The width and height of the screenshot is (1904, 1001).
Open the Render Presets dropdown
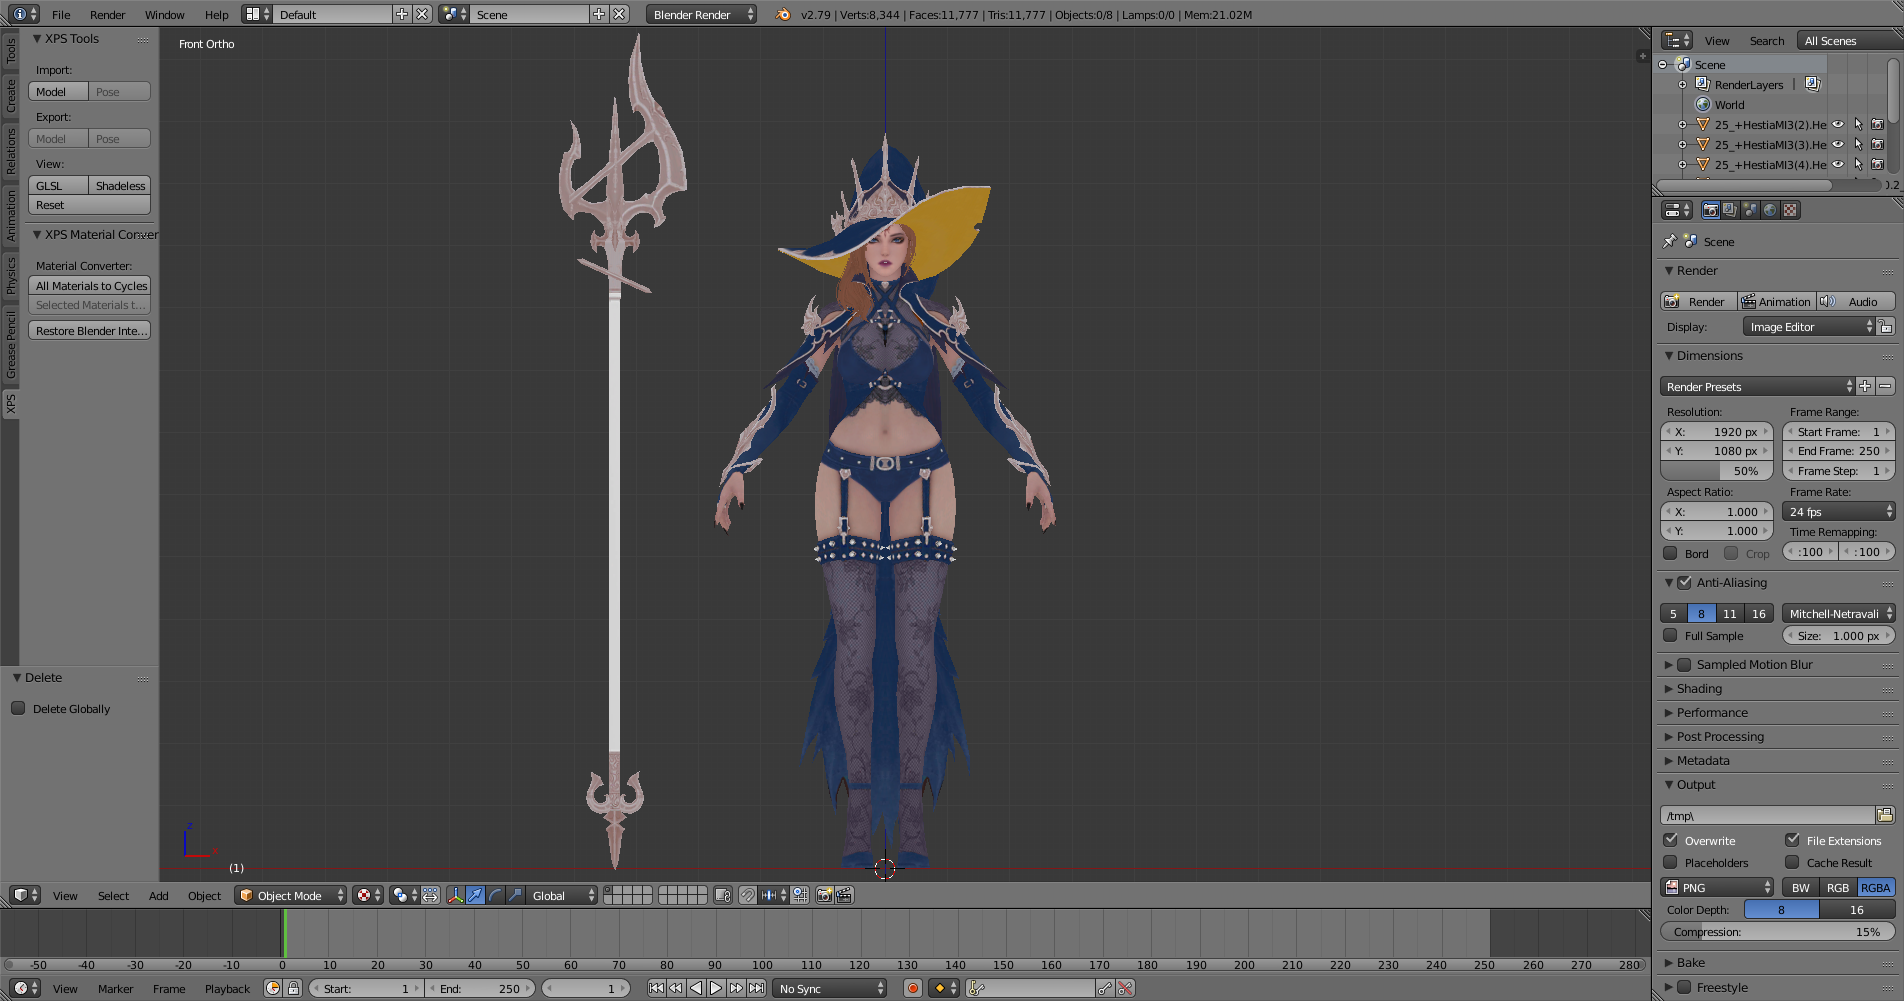pyautogui.click(x=1757, y=386)
